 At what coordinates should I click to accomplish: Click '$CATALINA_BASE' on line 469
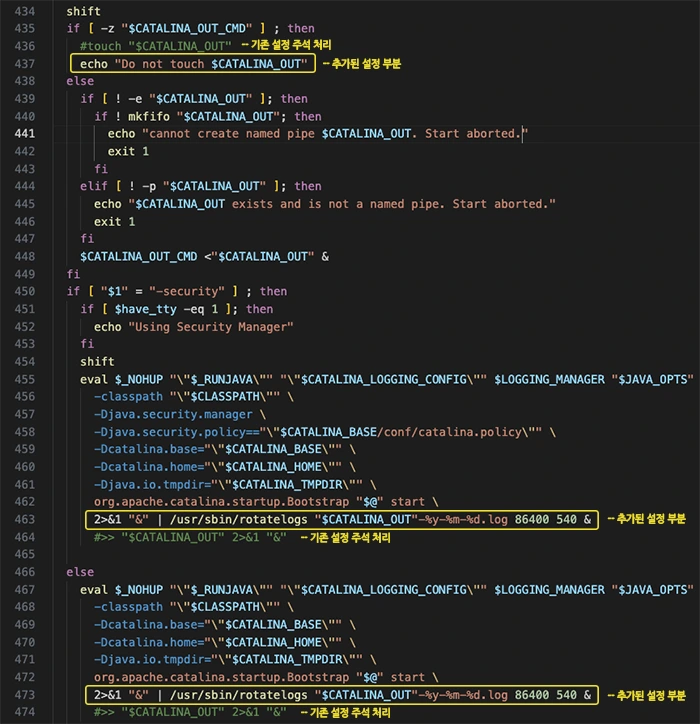[x=273, y=625]
